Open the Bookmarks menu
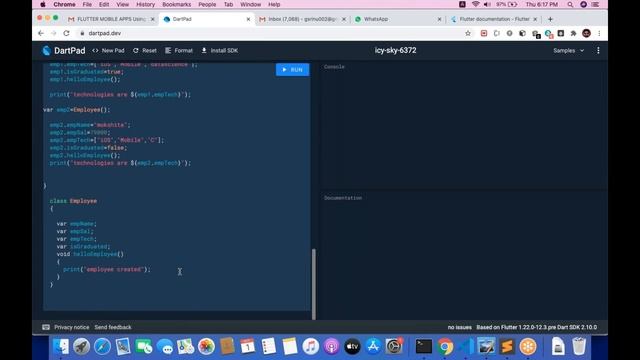The width and height of the screenshot is (640, 360). coord(176,4)
